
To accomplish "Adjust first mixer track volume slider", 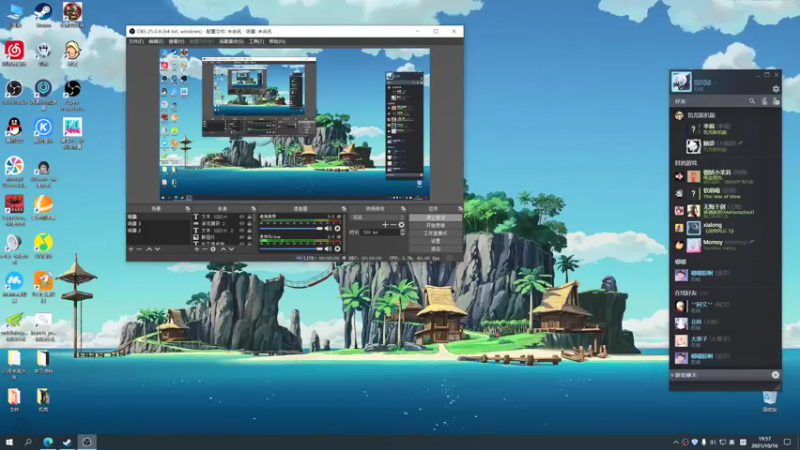I will (291, 229).
